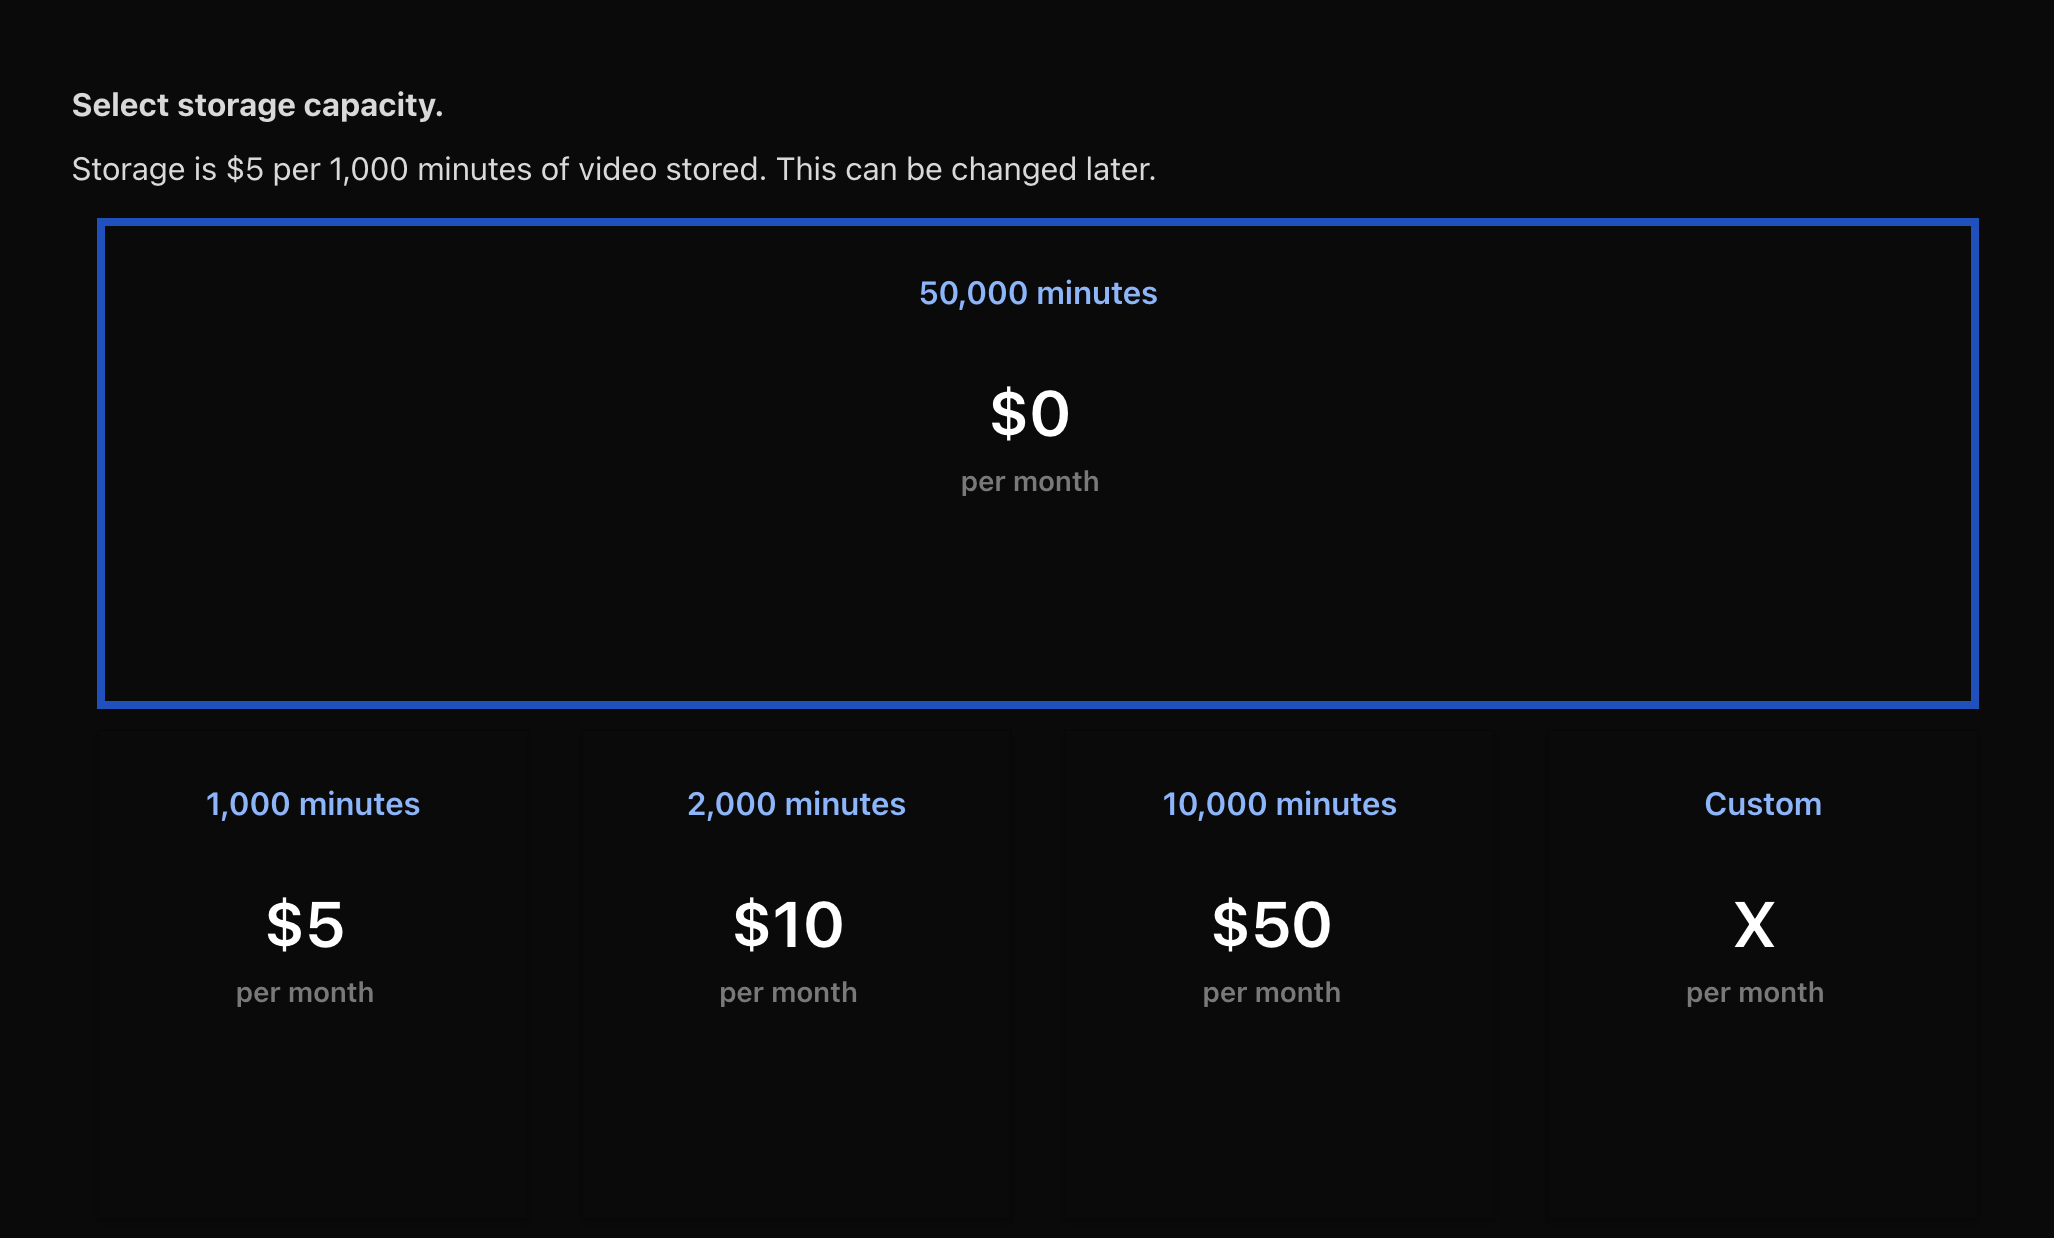This screenshot has width=2054, height=1238.
Task: Click "per month" below the $50 price
Action: [x=1271, y=993]
